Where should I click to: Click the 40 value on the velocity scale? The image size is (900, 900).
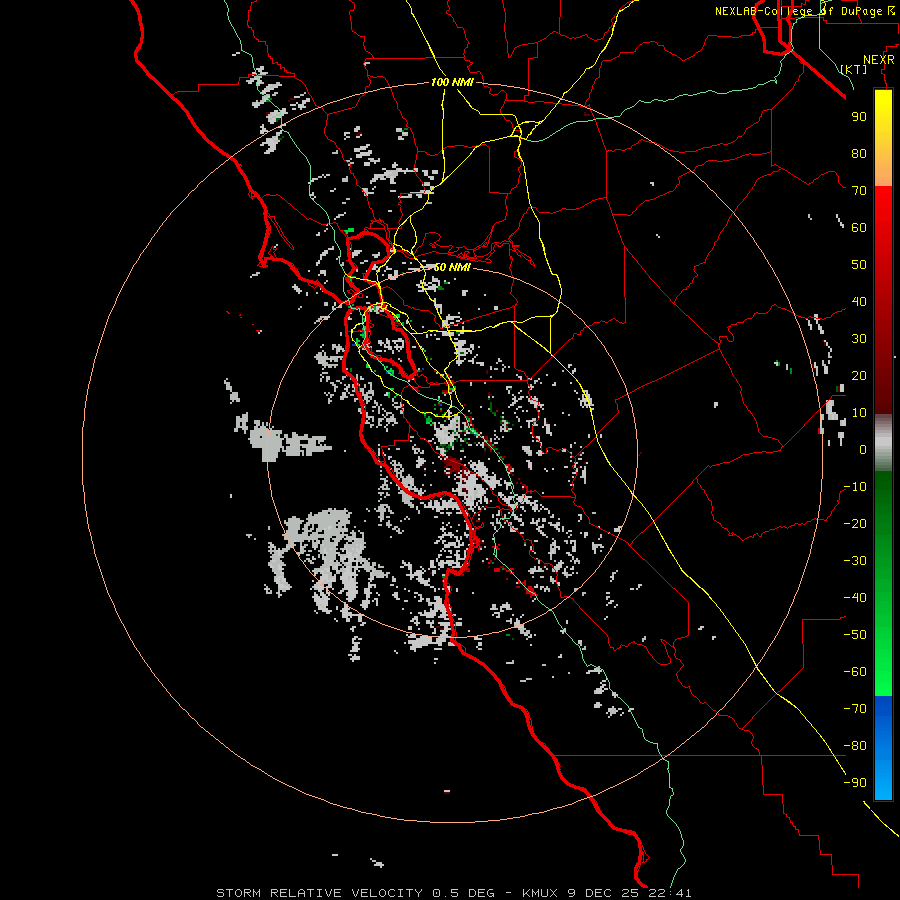tap(859, 302)
